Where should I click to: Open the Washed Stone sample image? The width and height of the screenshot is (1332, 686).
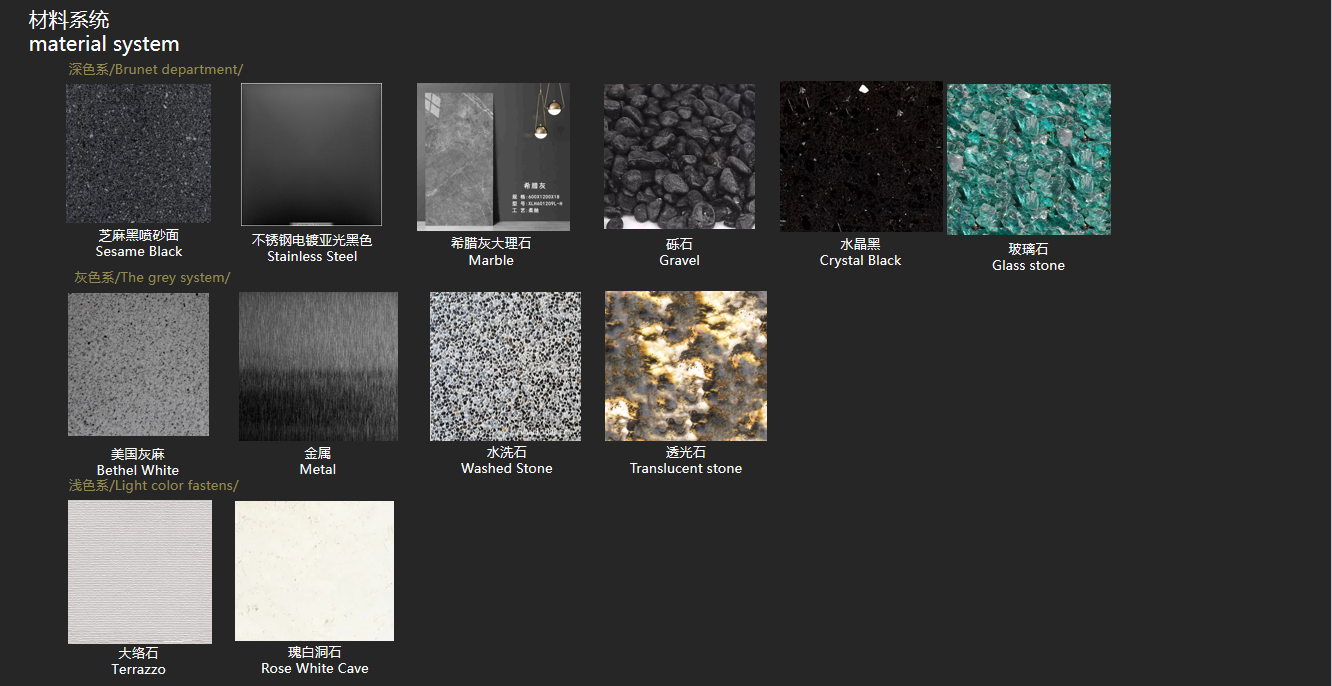click(505, 366)
